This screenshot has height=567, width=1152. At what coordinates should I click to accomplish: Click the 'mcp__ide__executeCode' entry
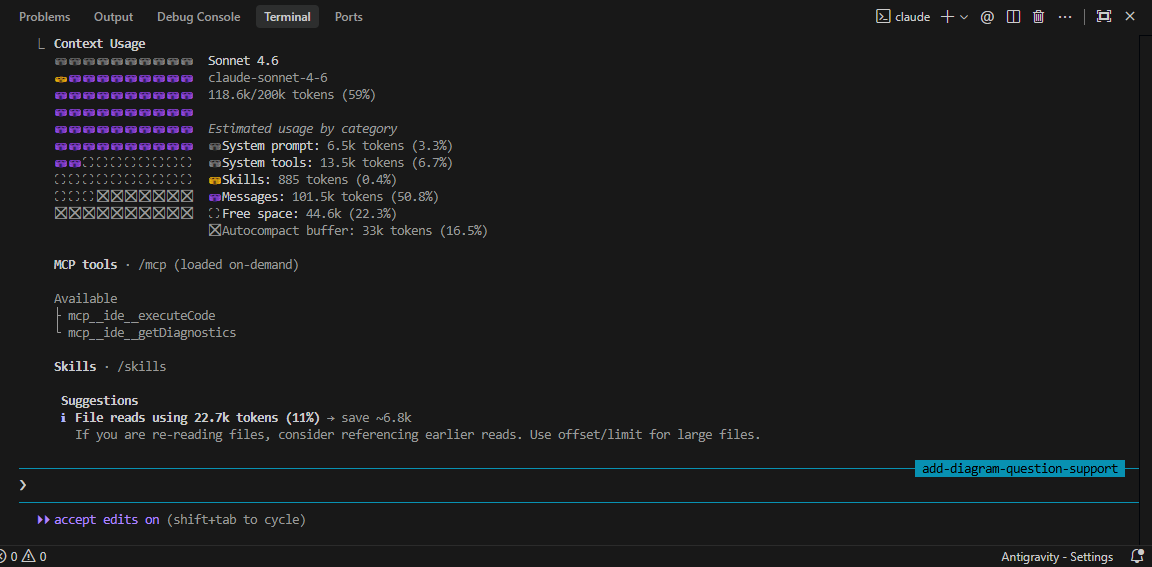(x=141, y=316)
